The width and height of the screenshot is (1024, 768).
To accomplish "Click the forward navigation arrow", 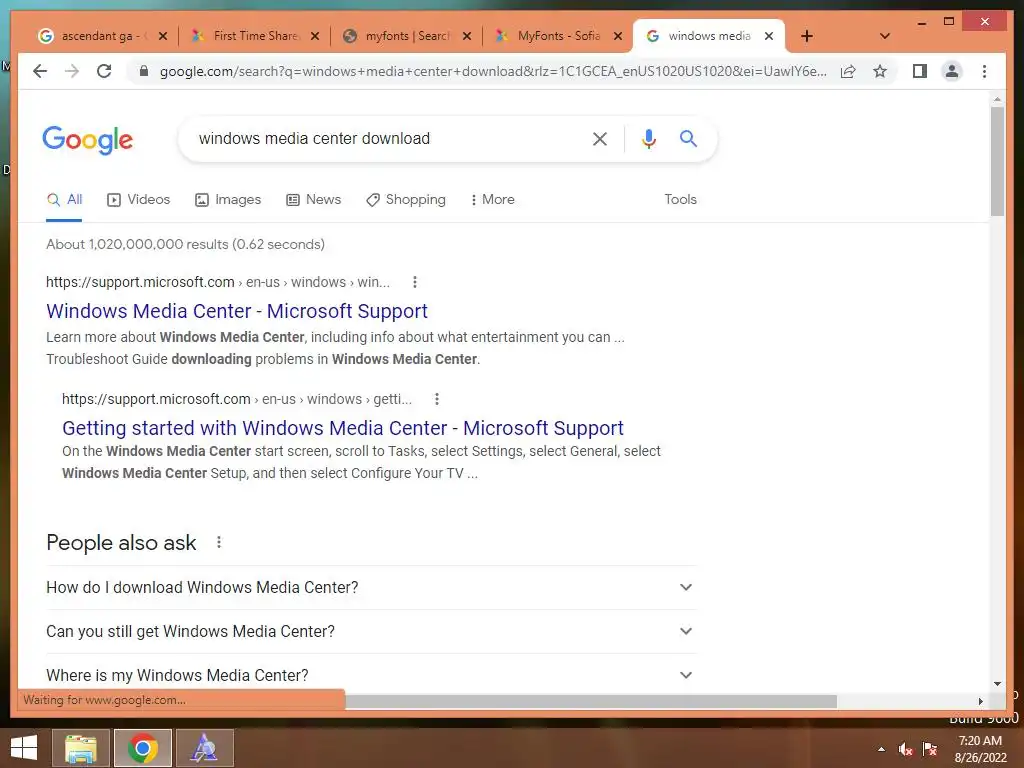I will click(72, 71).
